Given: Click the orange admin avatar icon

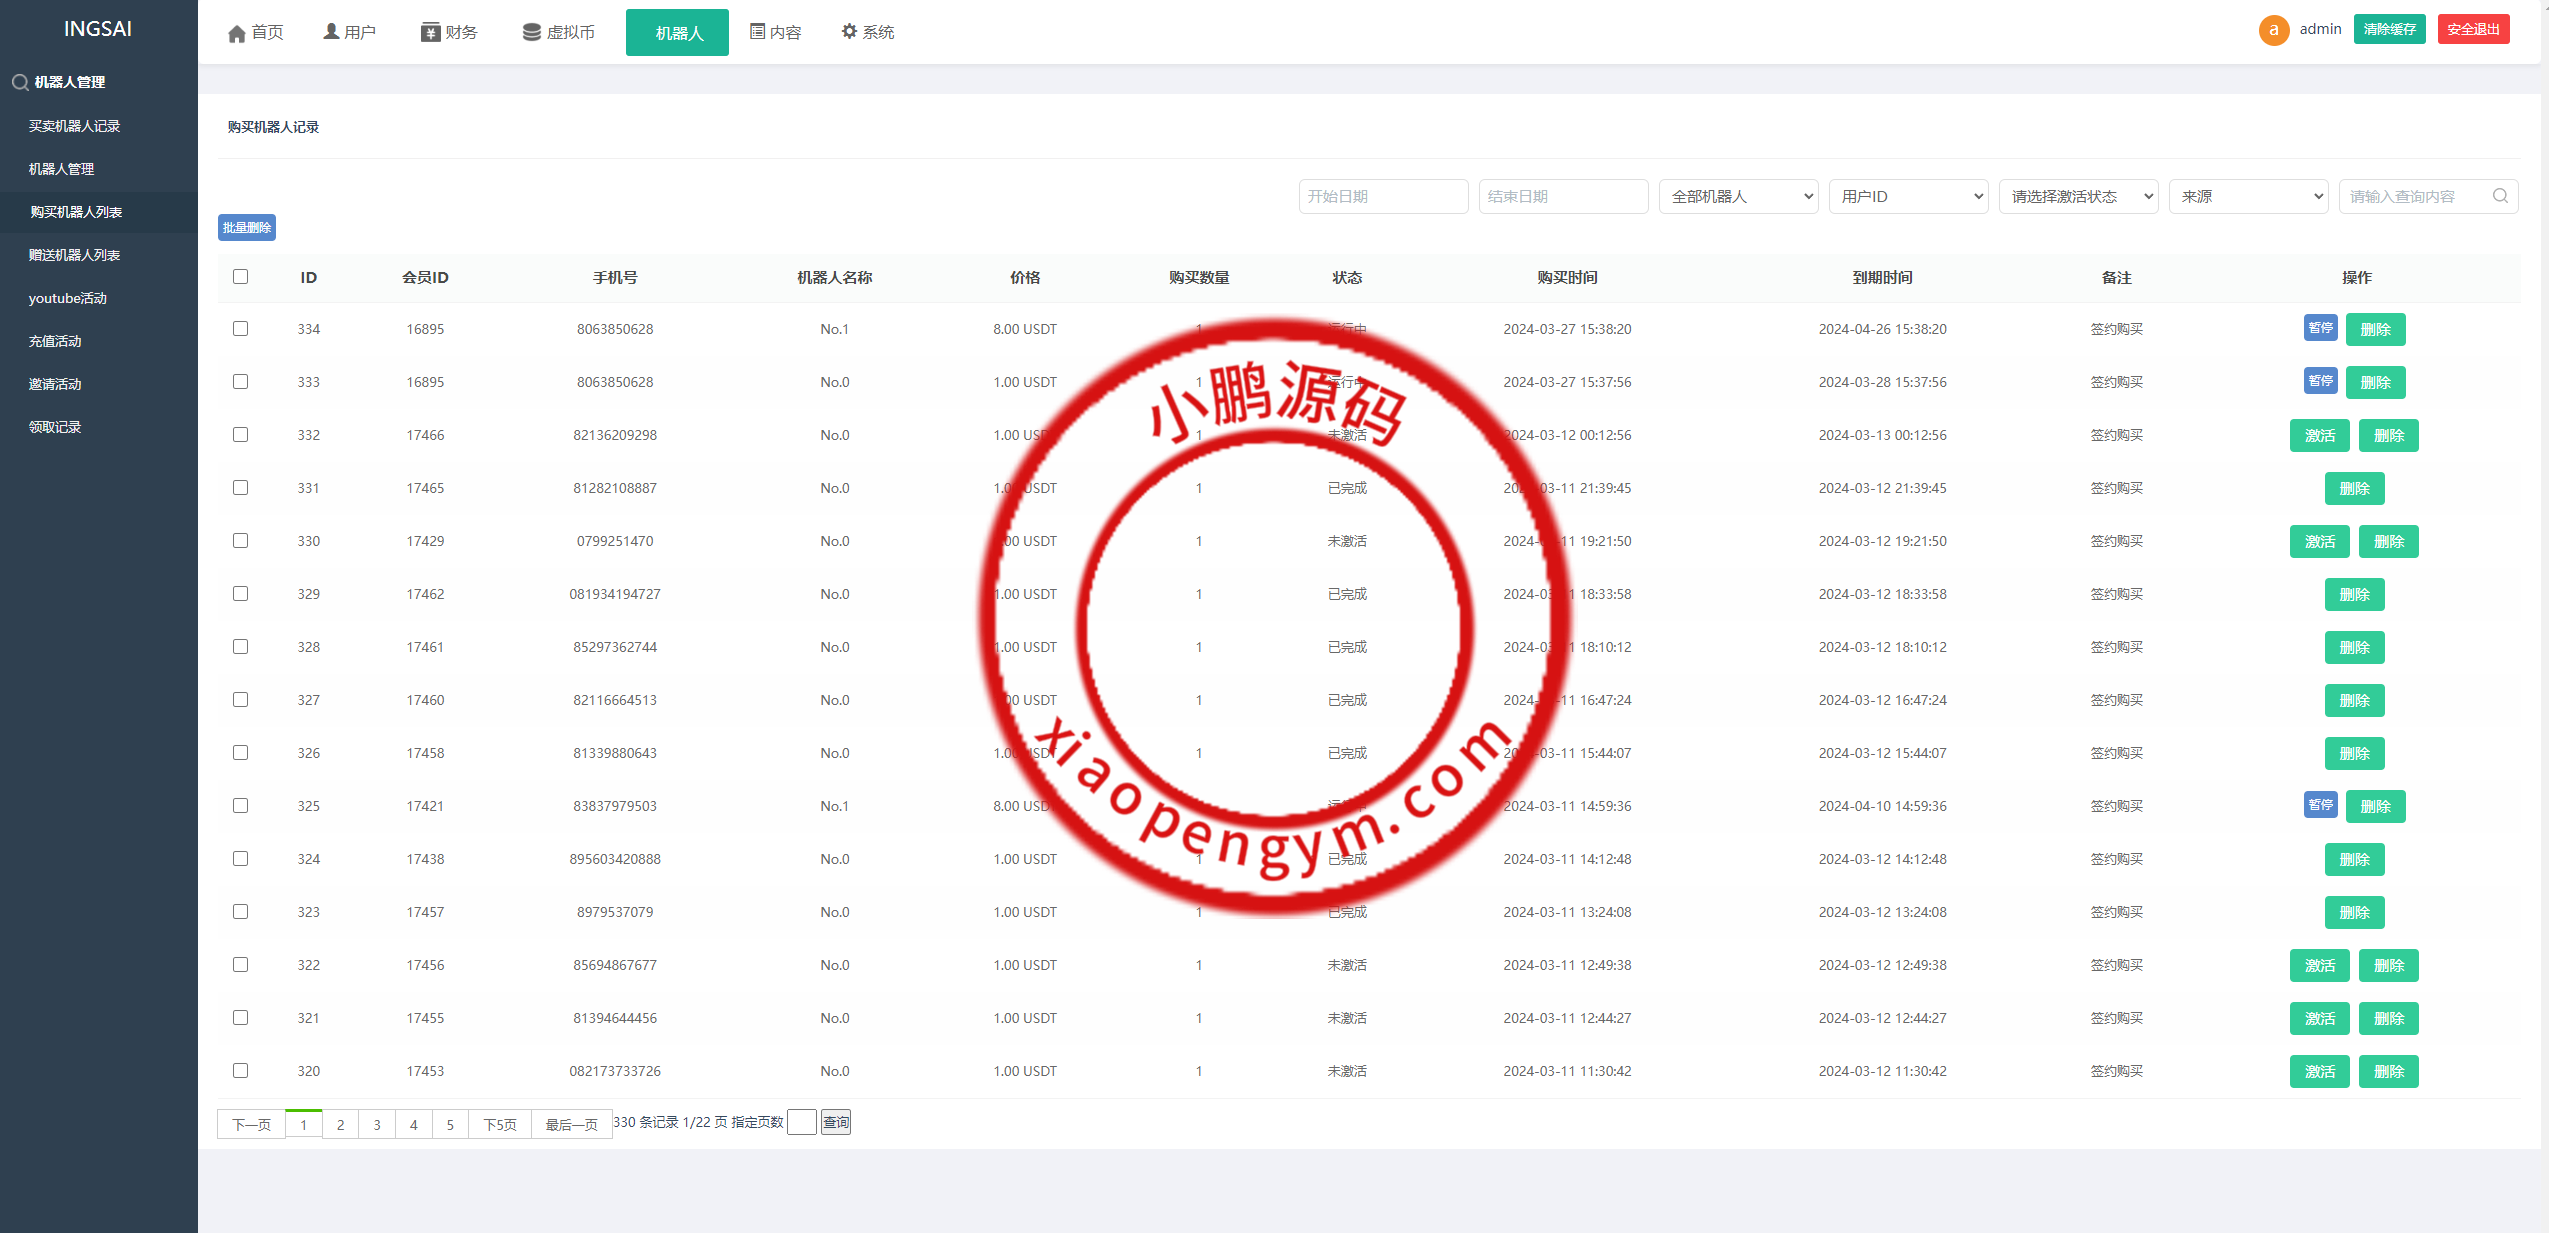Looking at the screenshot, I should (x=2273, y=30).
